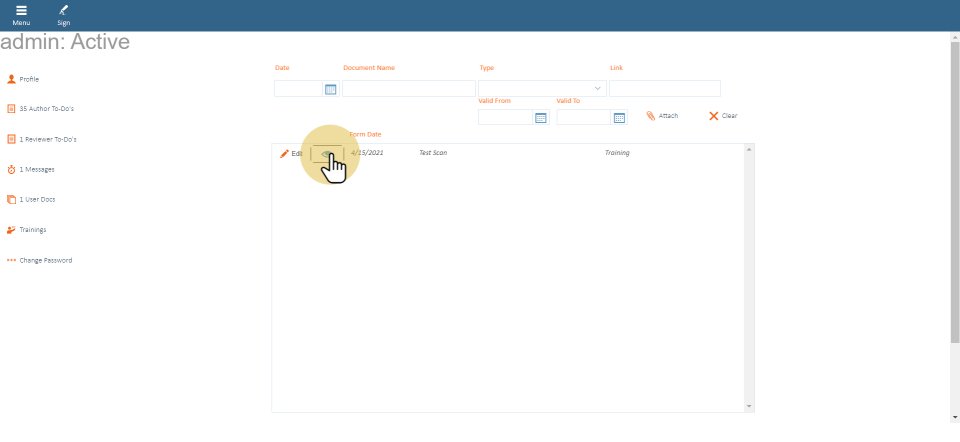Open the hamburger Menu icon
960x442 pixels.
21,11
